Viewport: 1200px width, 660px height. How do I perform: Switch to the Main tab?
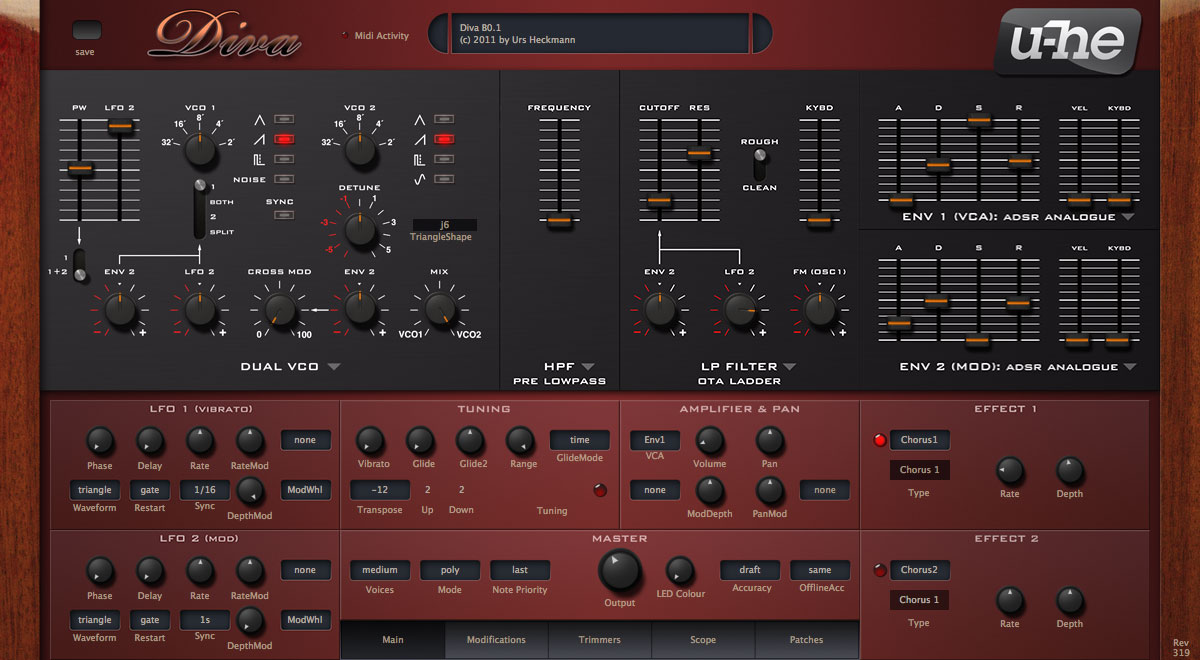392,640
